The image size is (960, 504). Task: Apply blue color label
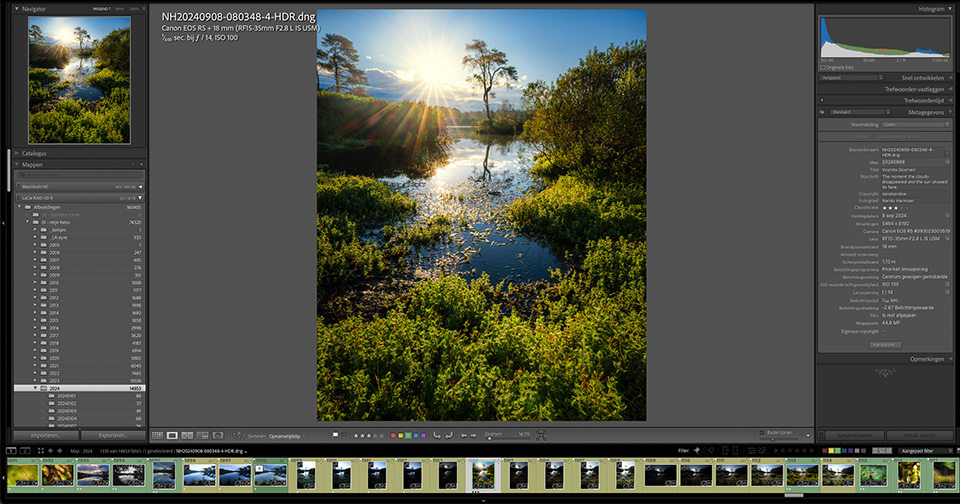tap(416, 435)
